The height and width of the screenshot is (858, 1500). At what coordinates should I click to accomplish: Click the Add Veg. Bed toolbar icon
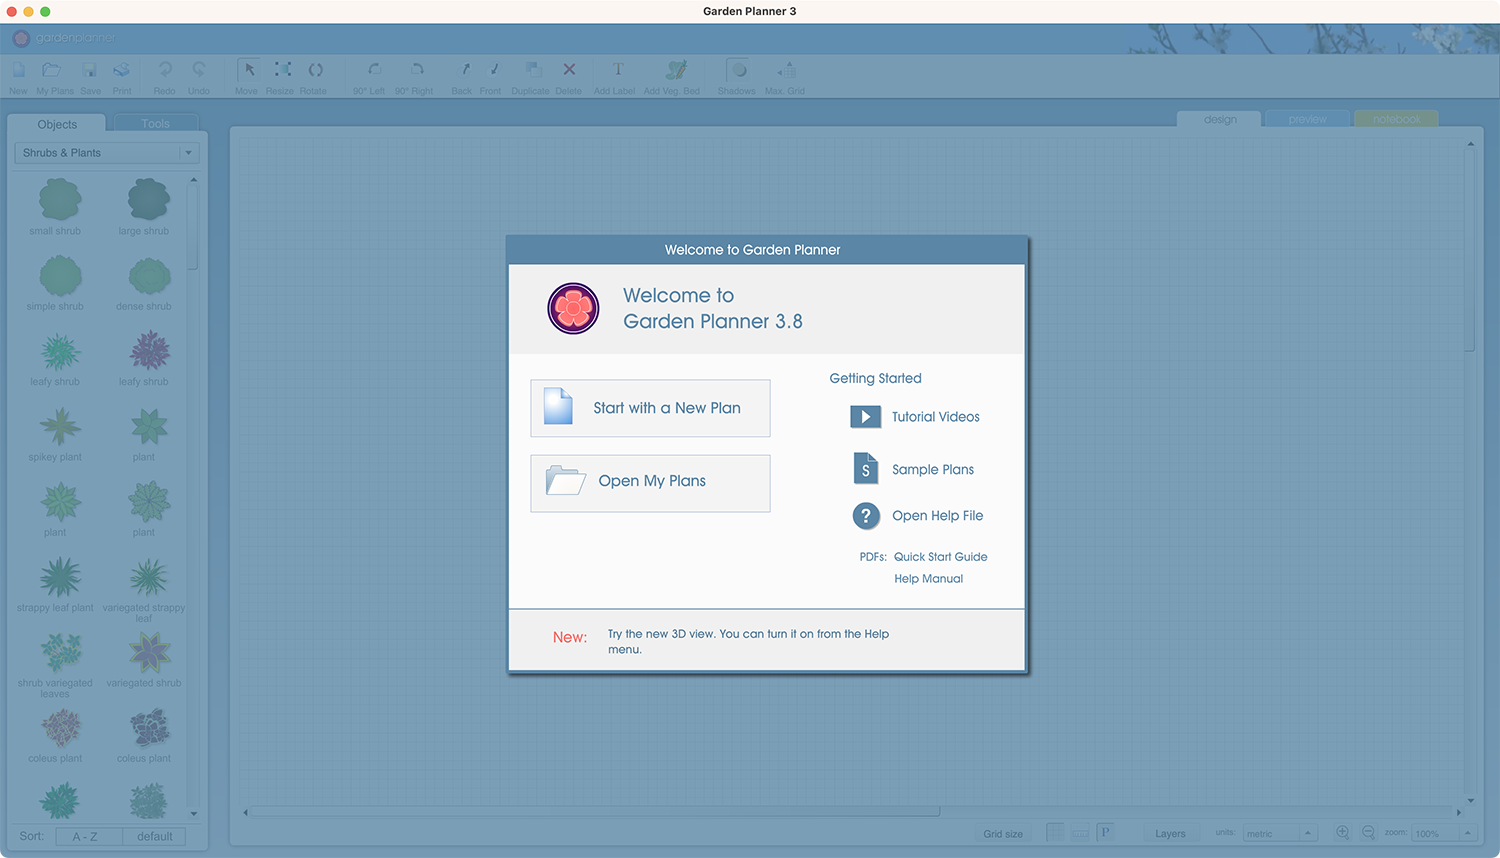[x=676, y=70]
